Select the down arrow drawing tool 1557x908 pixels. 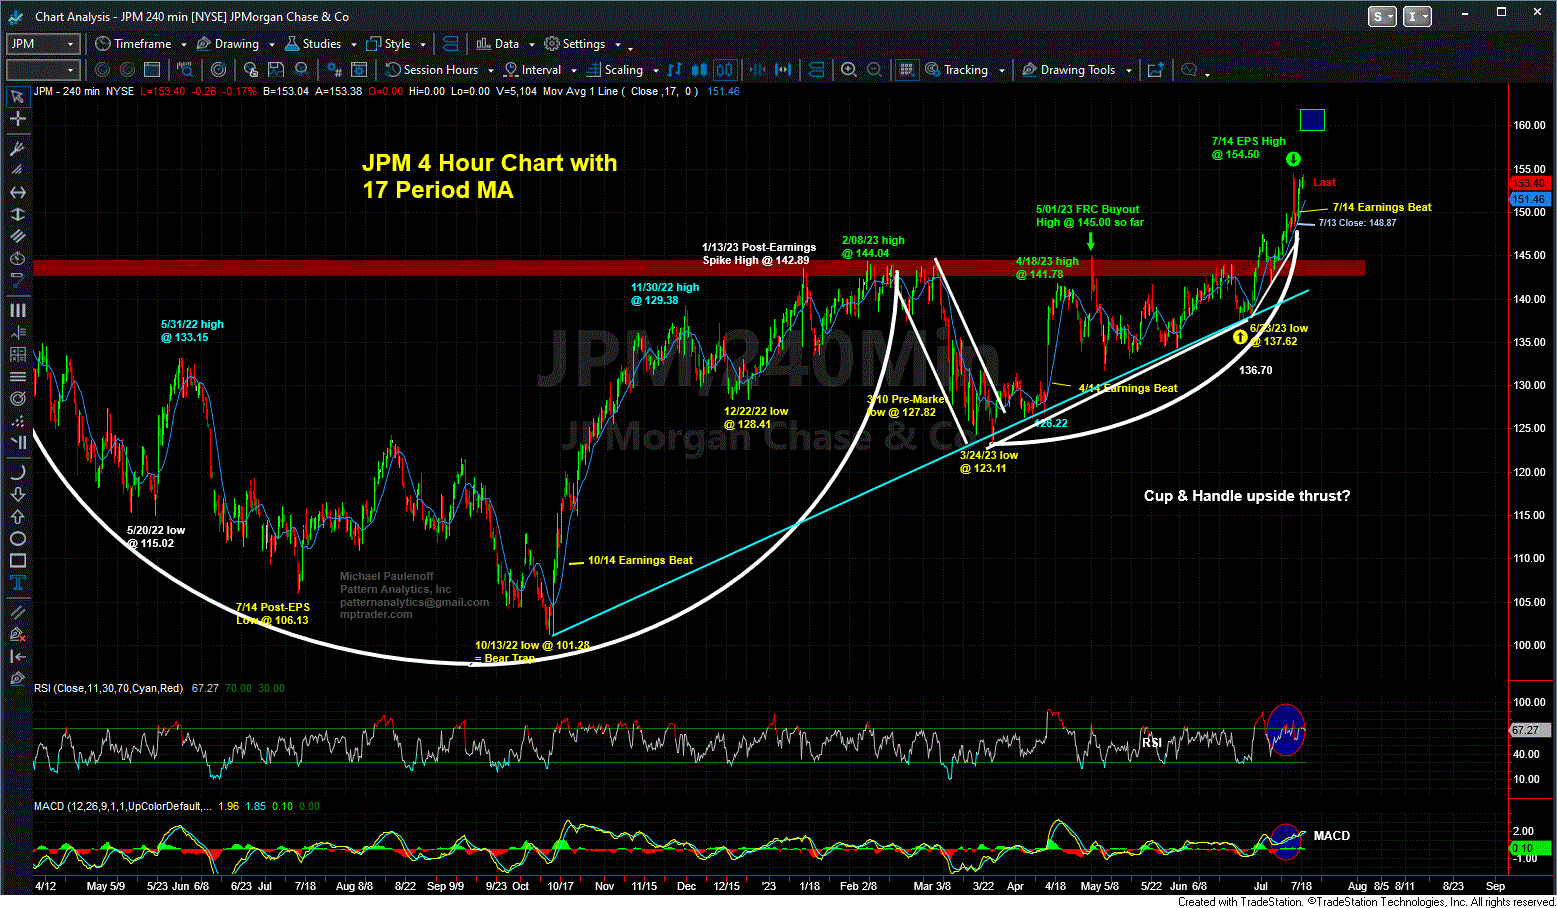pos(17,494)
